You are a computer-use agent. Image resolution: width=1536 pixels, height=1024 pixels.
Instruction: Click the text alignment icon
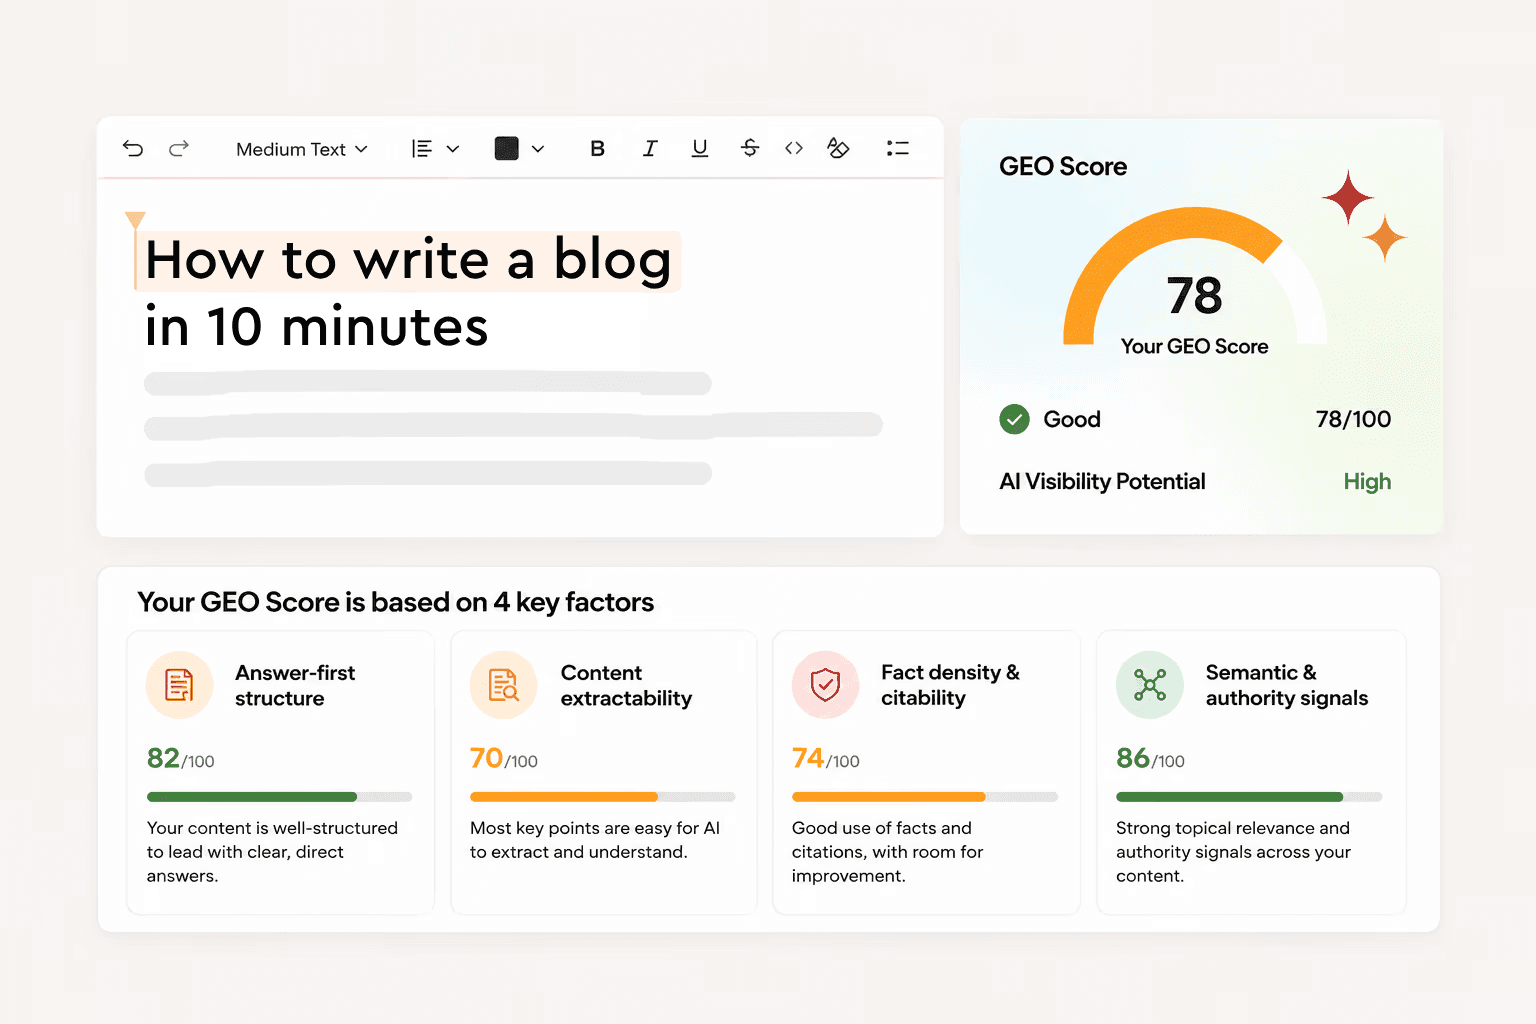pos(422,149)
